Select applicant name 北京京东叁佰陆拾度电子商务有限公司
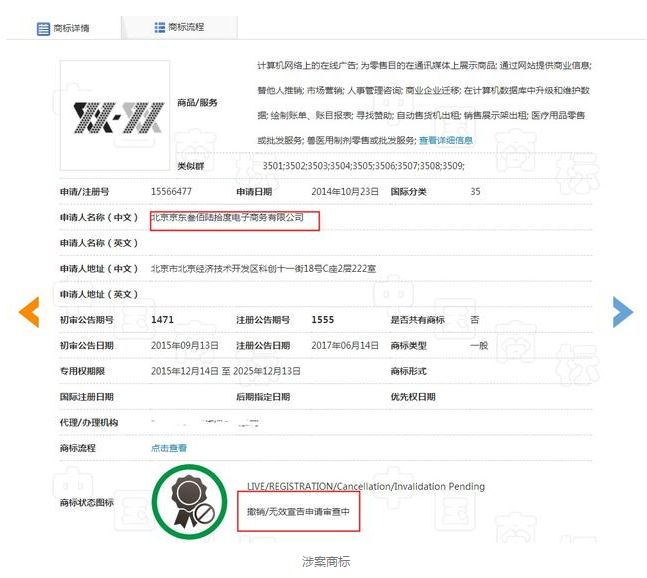The height and width of the screenshot is (578, 647). 227,217
